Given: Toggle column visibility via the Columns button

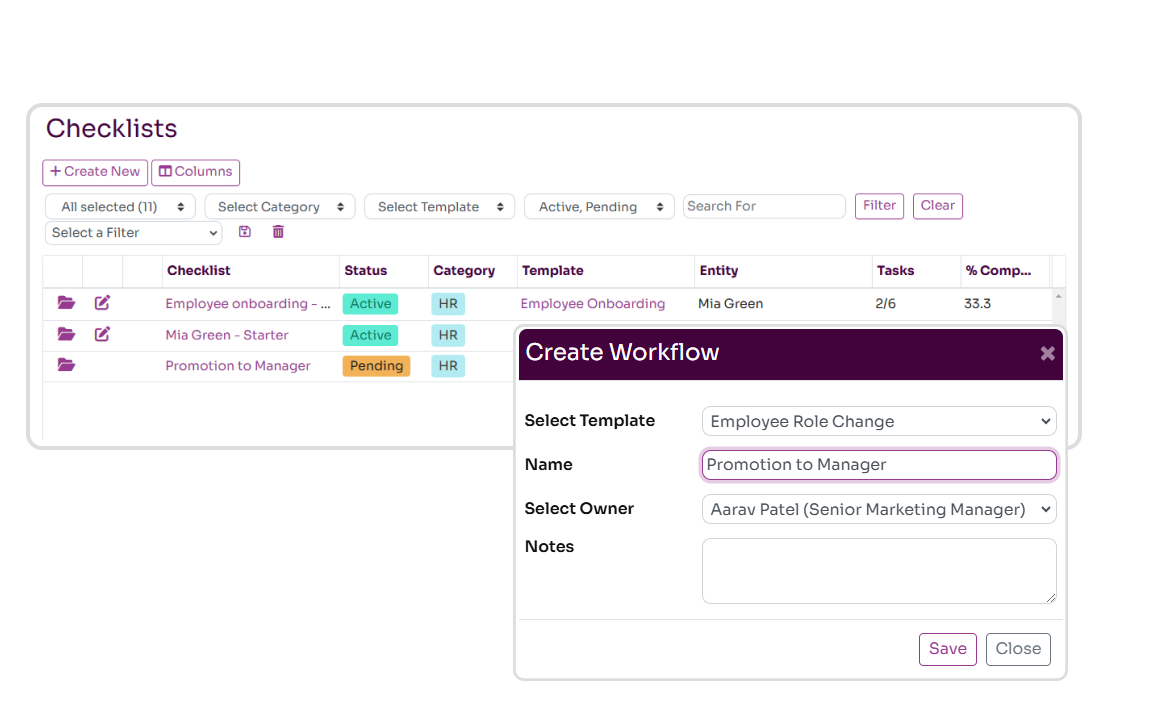Looking at the screenshot, I should pyautogui.click(x=195, y=172).
